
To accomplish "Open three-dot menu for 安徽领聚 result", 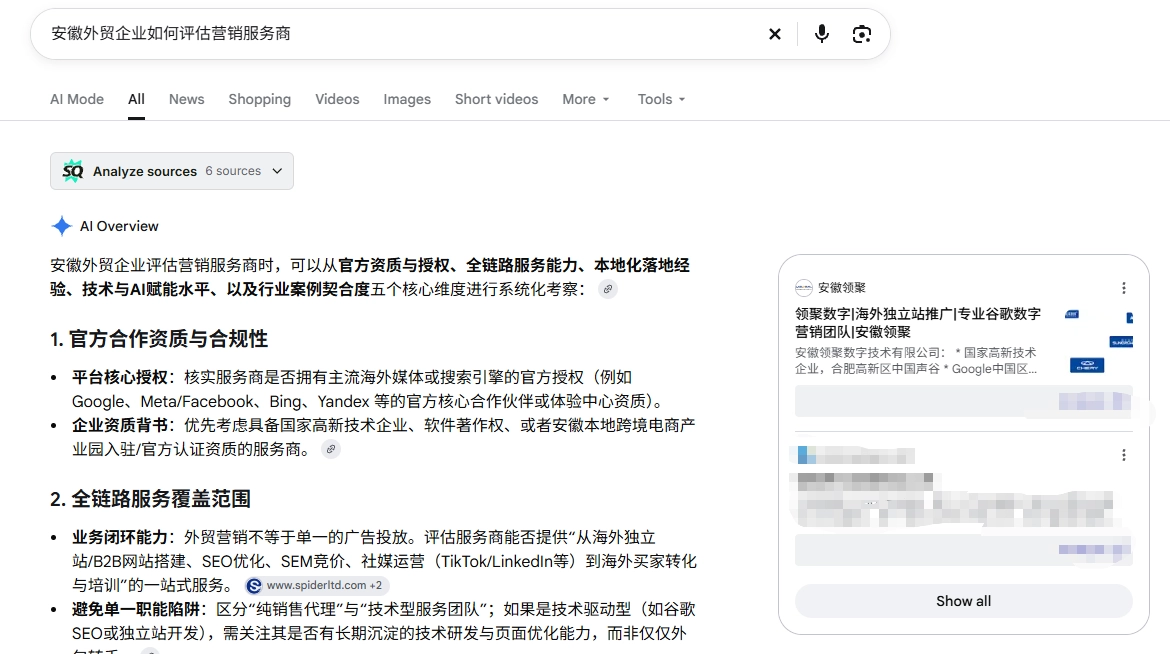I will coord(1124,287).
